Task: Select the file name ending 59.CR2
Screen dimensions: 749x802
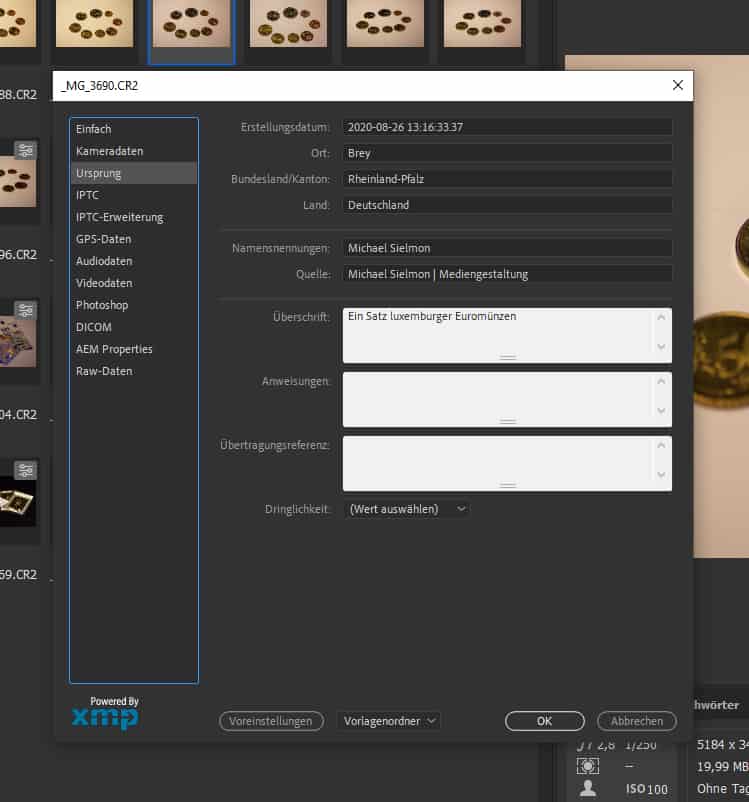Action: pyautogui.click(x=18, y=575)
